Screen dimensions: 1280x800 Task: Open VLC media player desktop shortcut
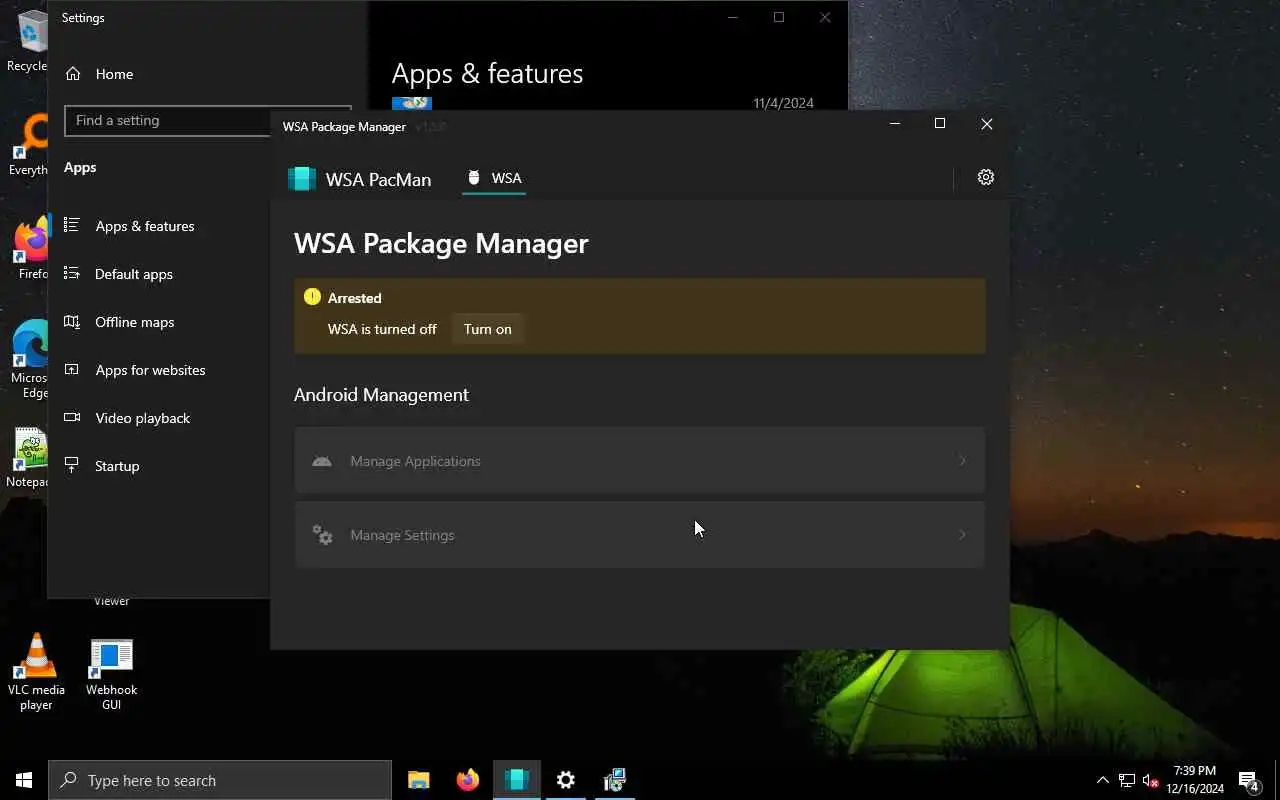tap(37, 672)
